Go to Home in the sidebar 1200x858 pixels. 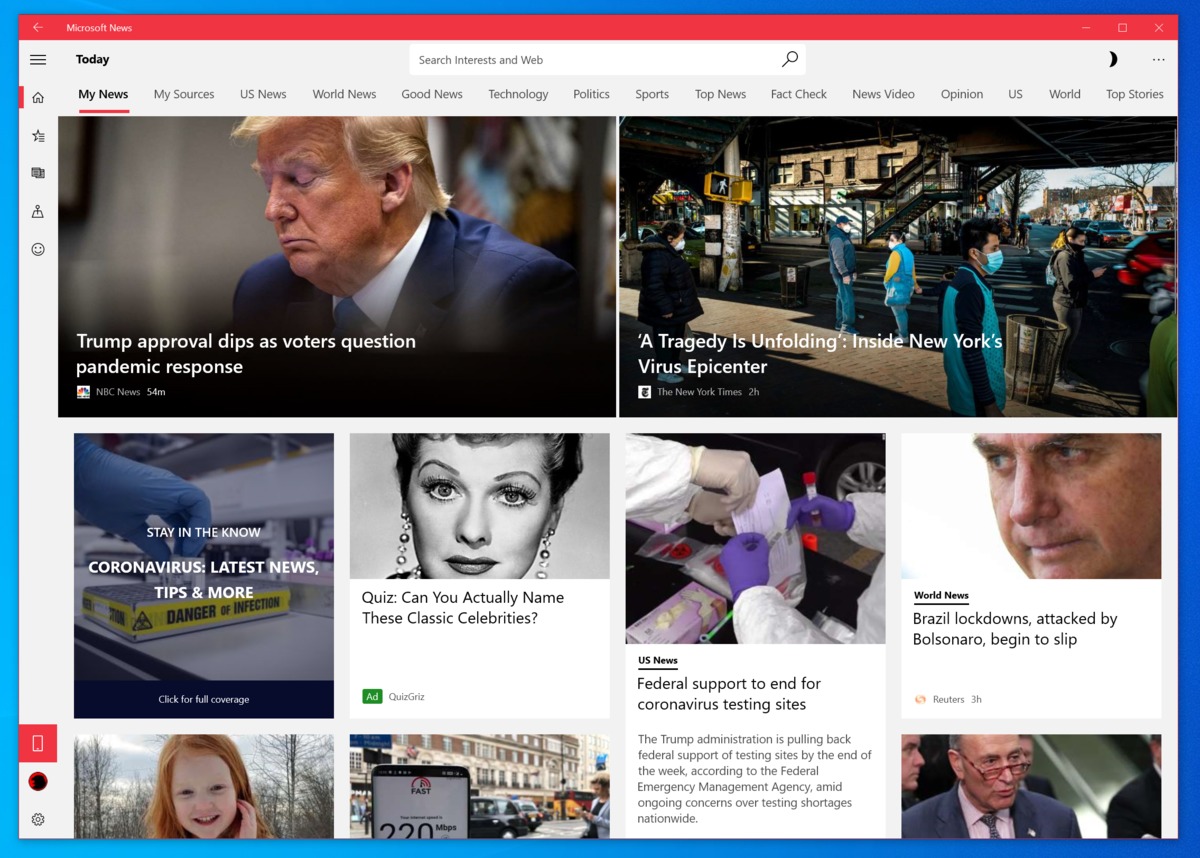(38, 97)
